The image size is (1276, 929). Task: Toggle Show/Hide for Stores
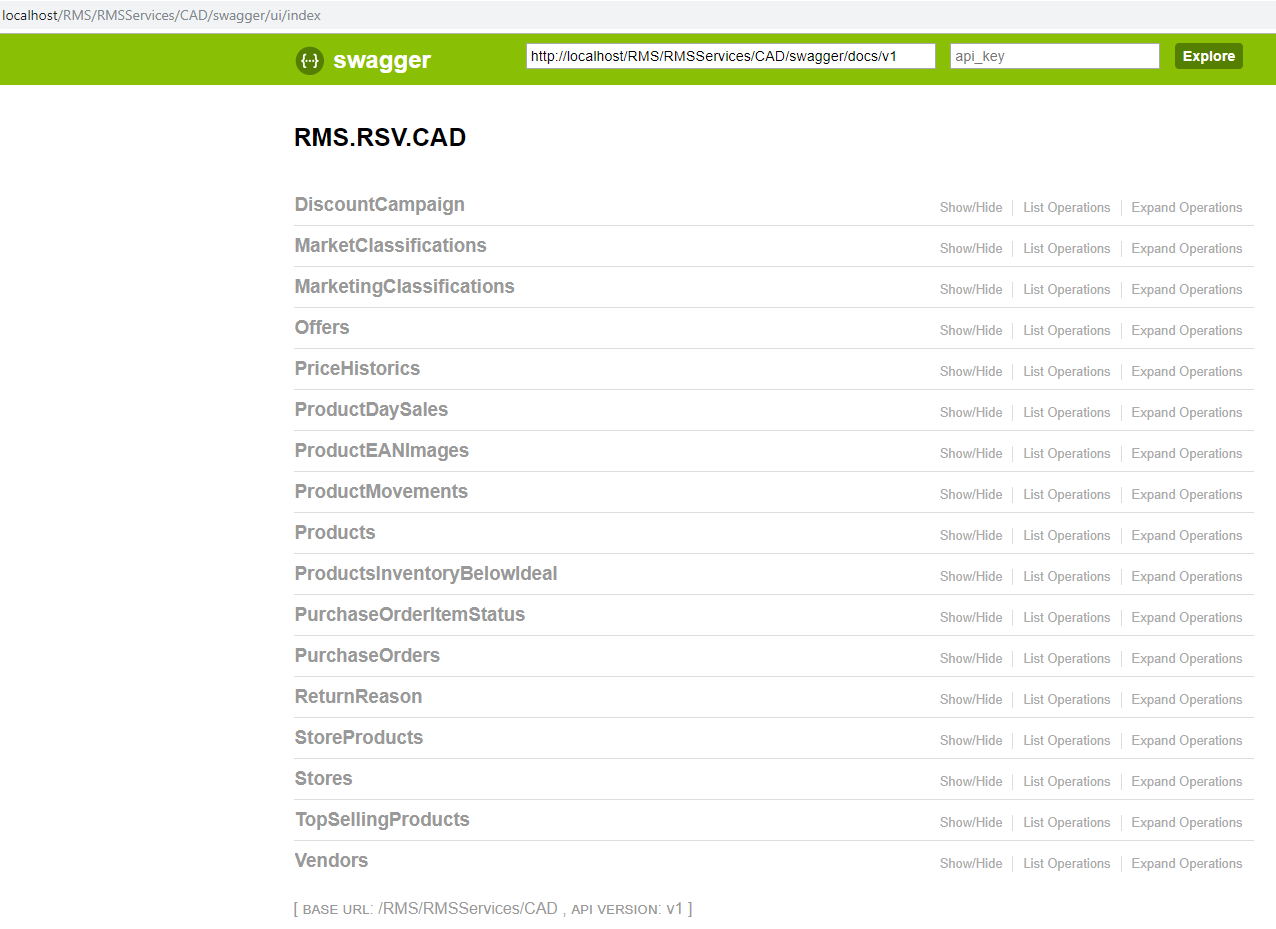coord(970,782)
